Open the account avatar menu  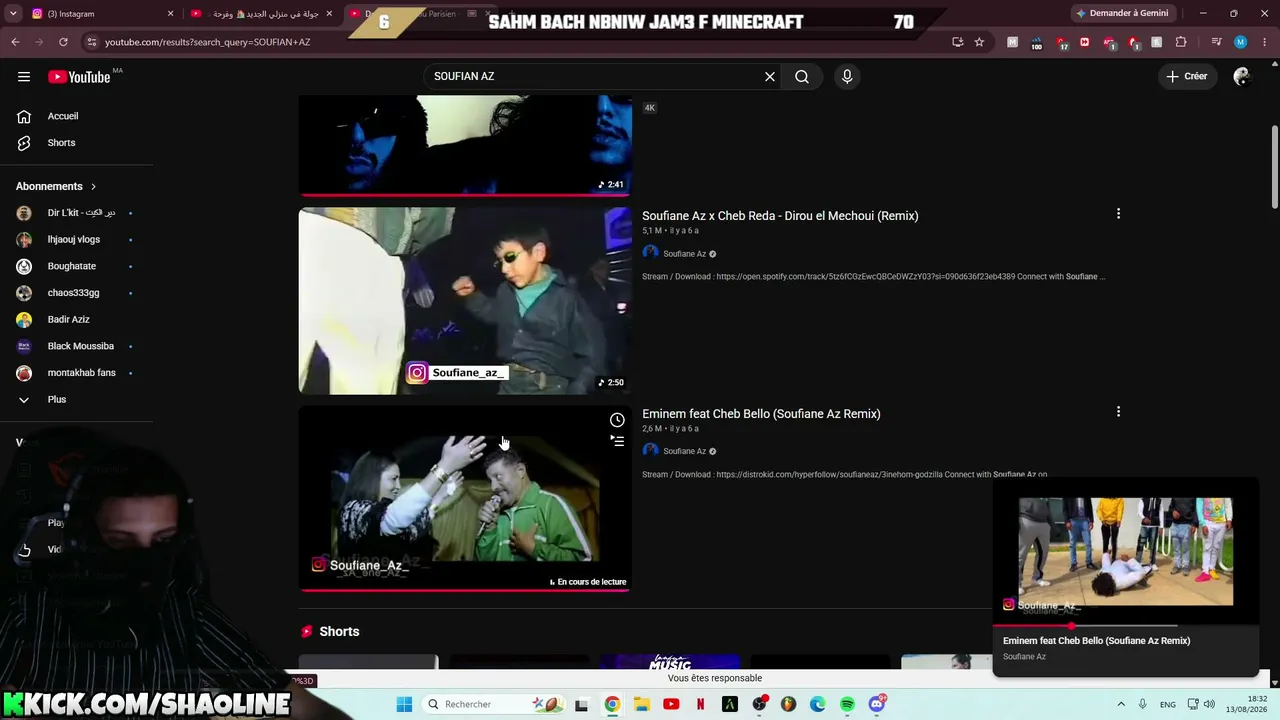(x=1242, y=76)
